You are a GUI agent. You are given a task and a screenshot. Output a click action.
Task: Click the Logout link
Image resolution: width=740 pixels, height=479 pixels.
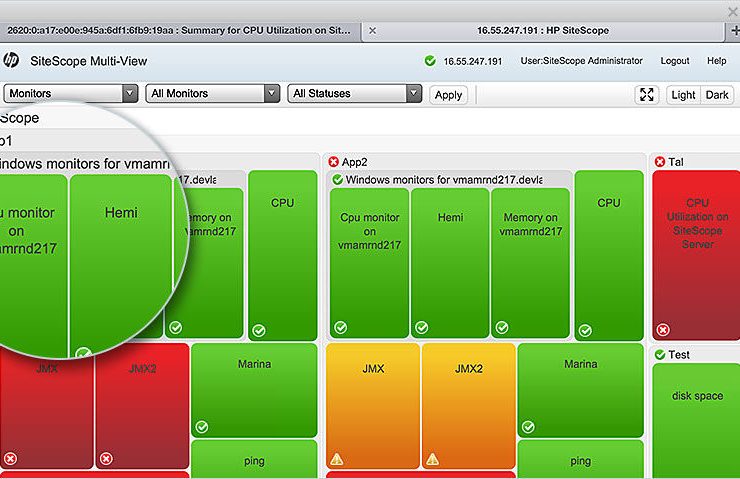(674, 61)
